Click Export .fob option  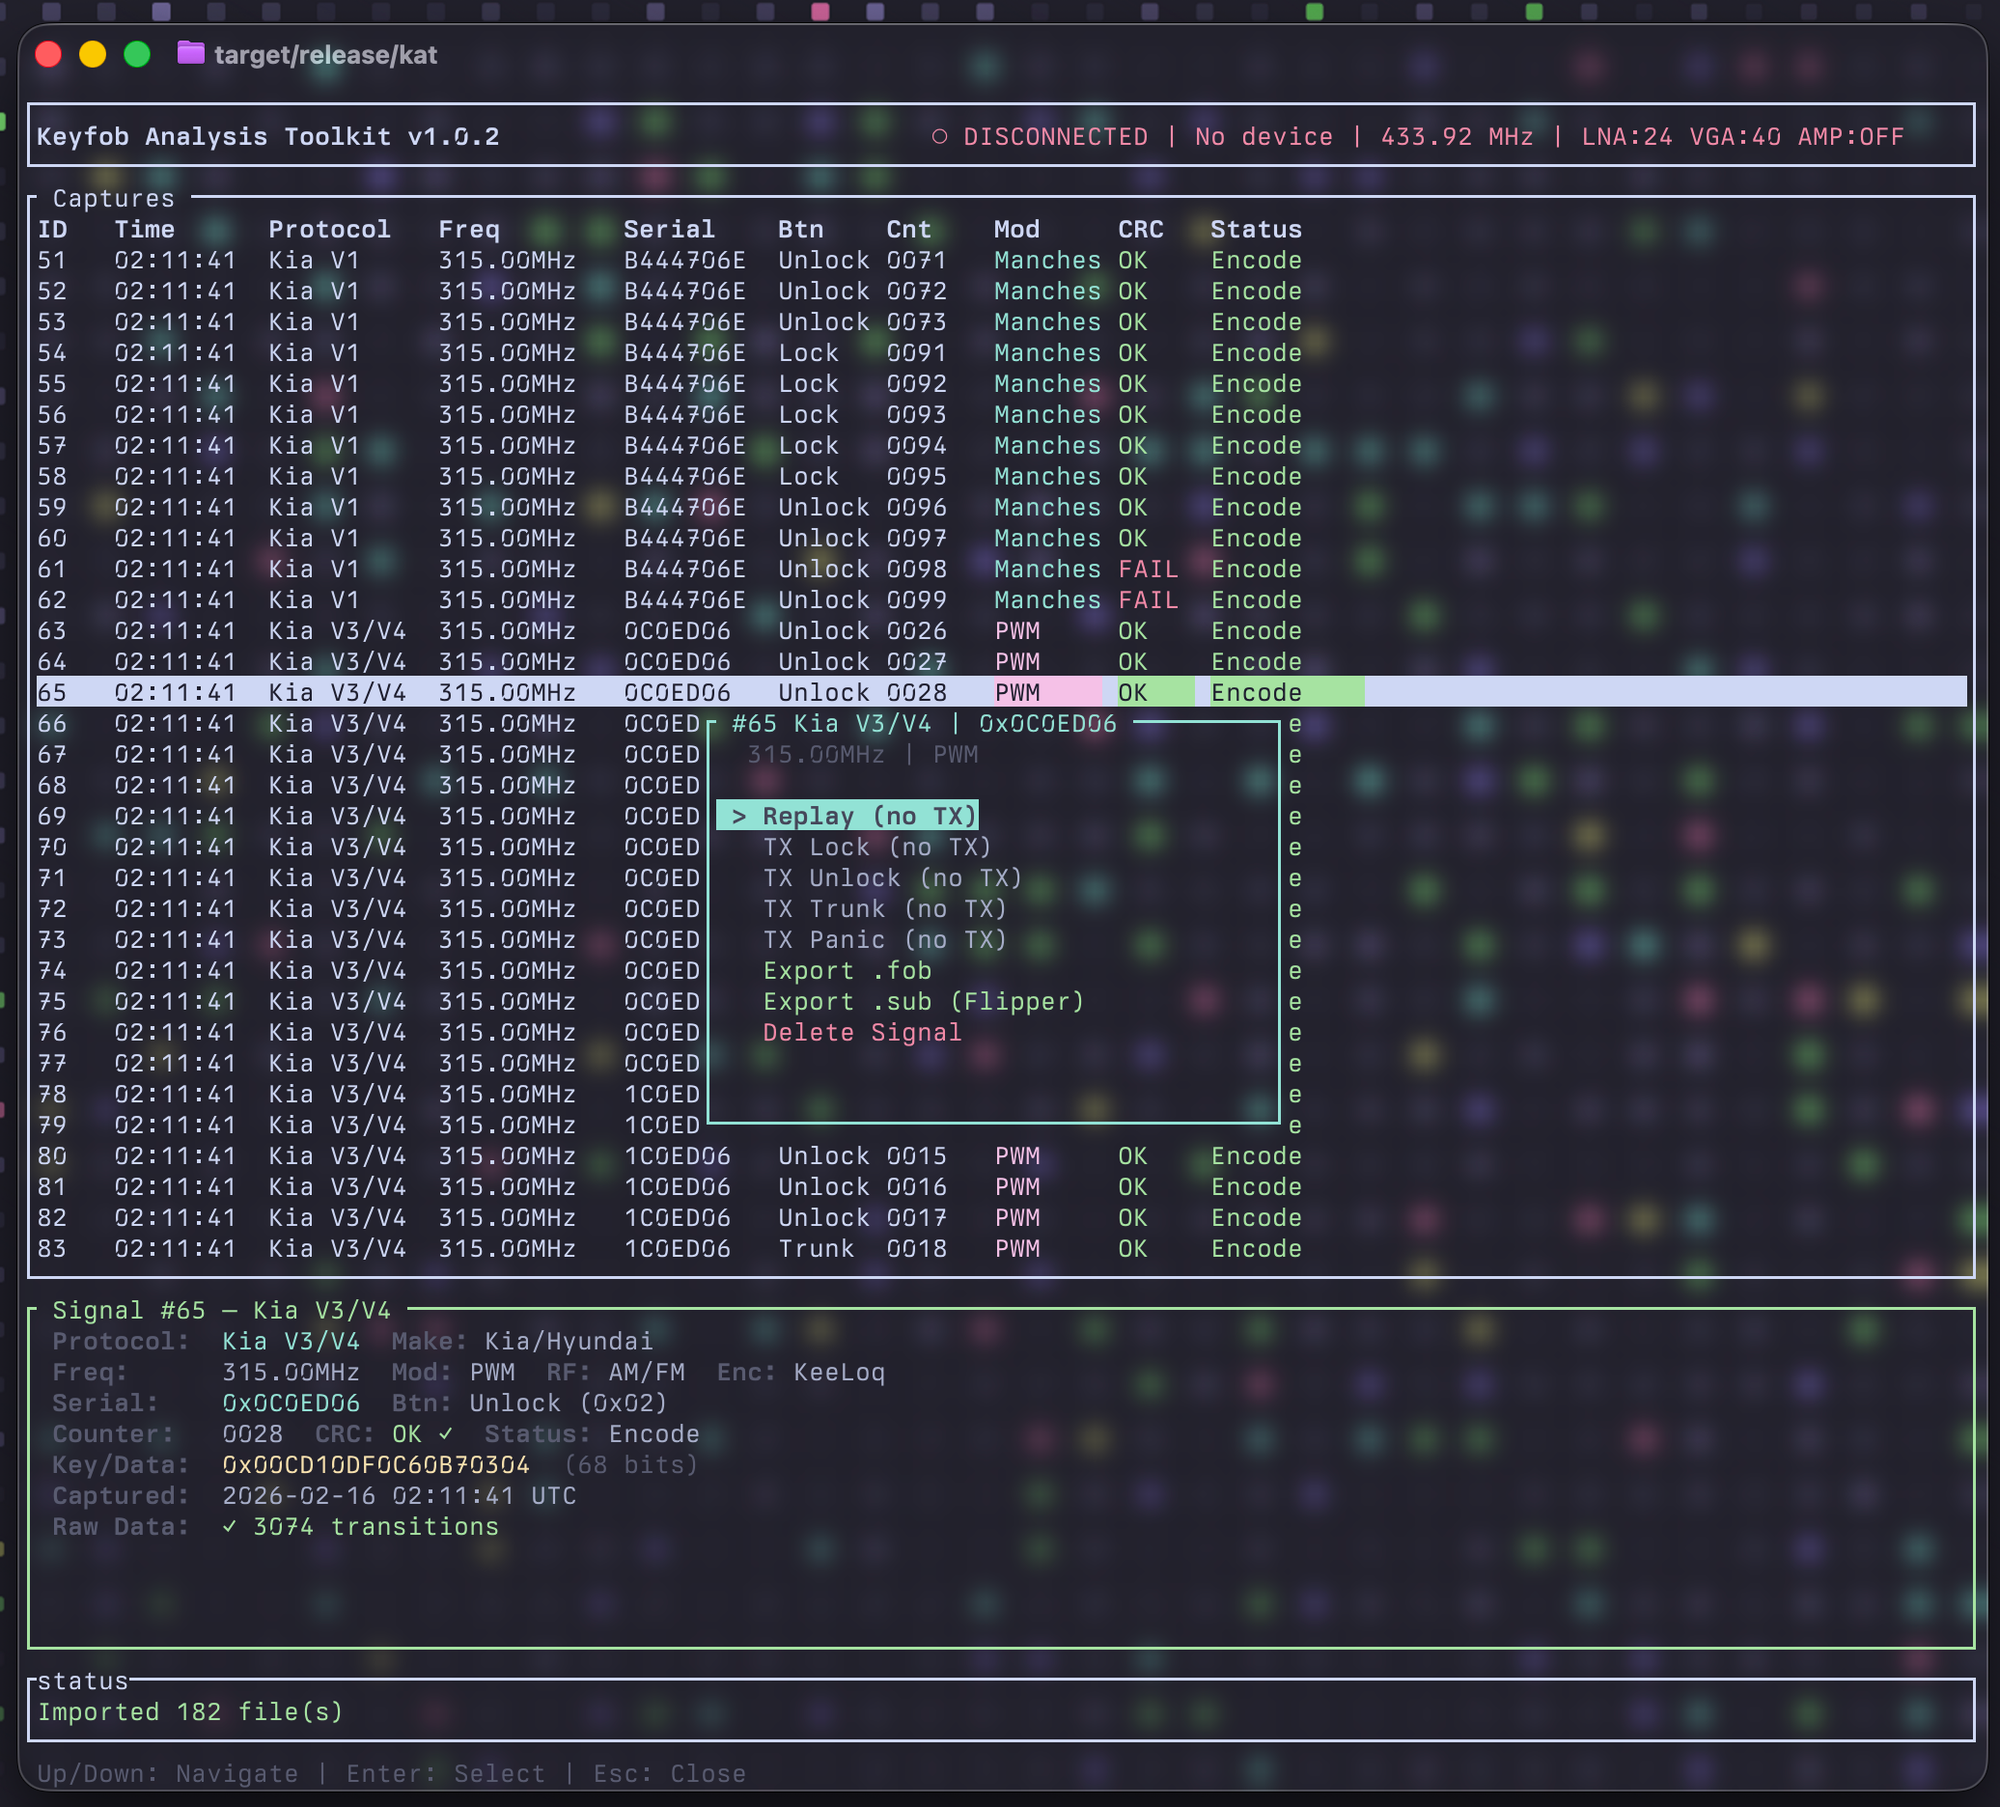pos(846,971)
